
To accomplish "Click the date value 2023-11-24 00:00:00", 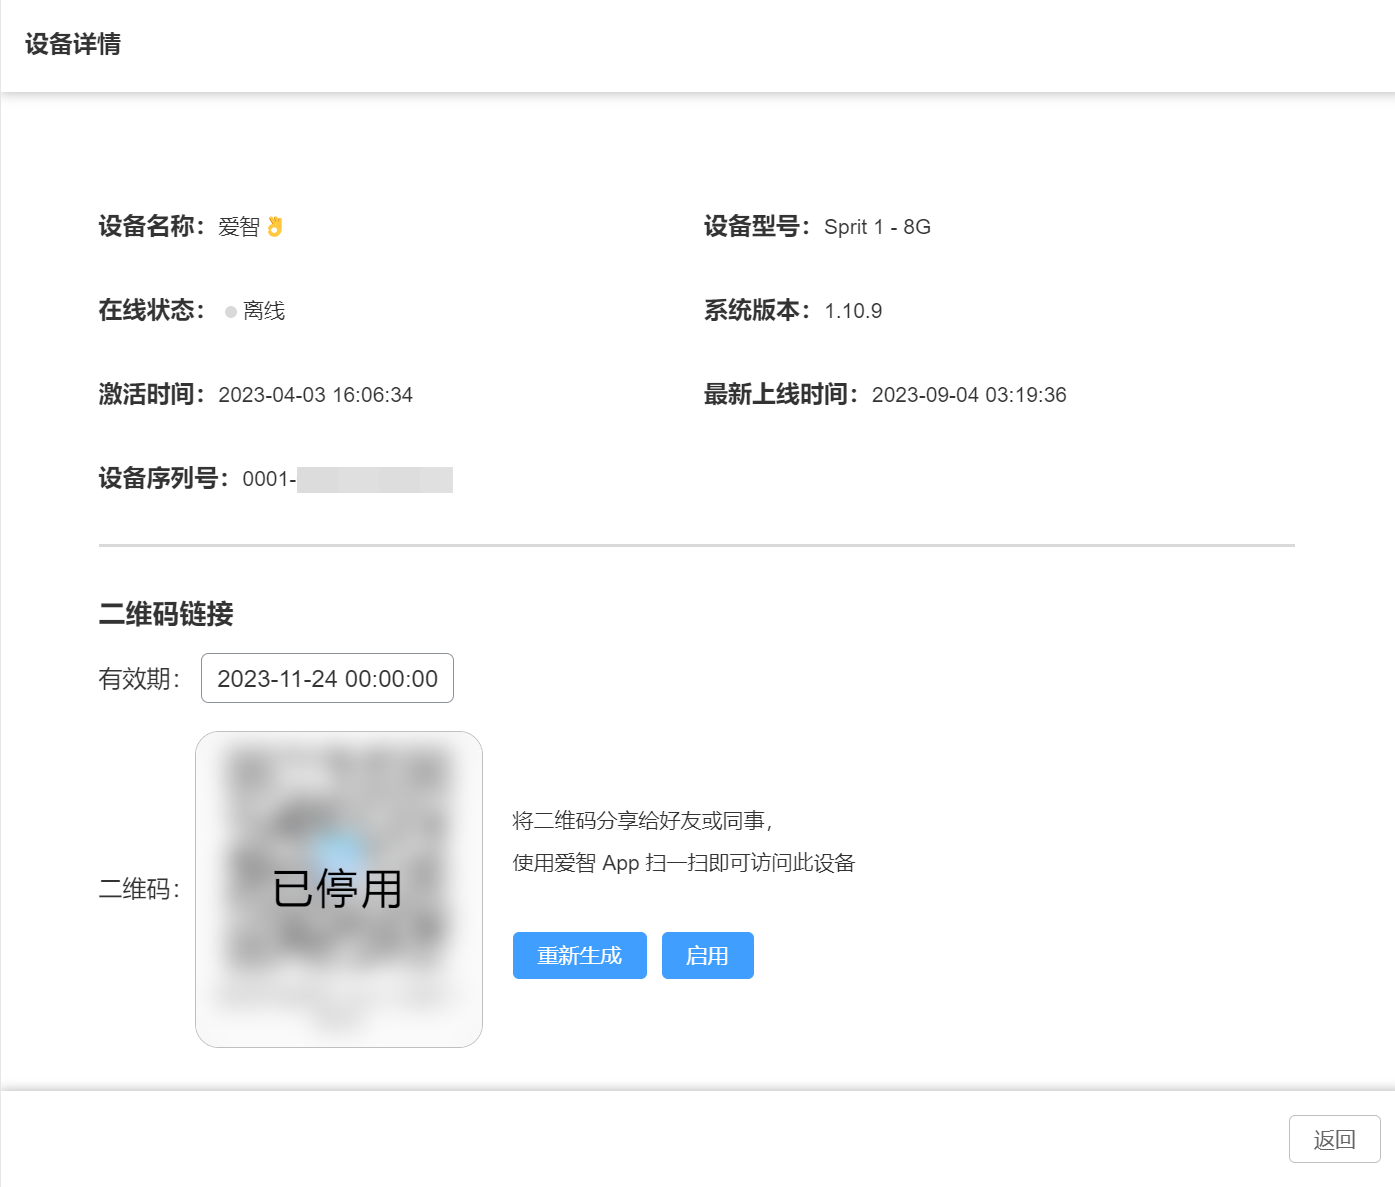I will tap(326, 678).
